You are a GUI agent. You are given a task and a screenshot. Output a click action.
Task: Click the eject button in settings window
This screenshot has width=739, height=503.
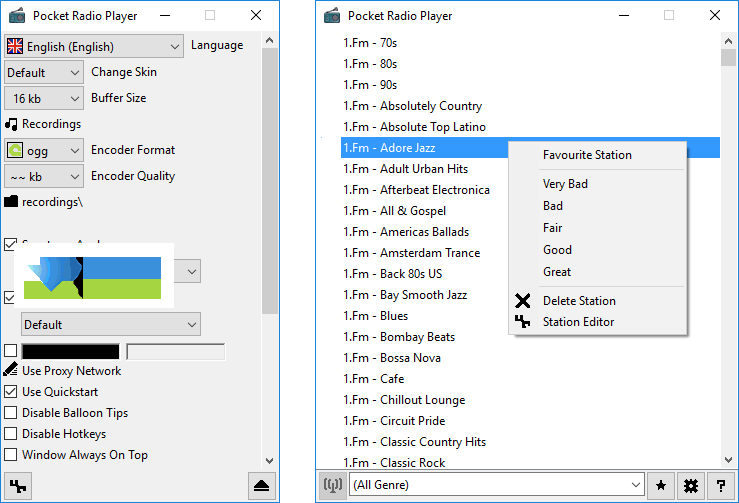262,486
